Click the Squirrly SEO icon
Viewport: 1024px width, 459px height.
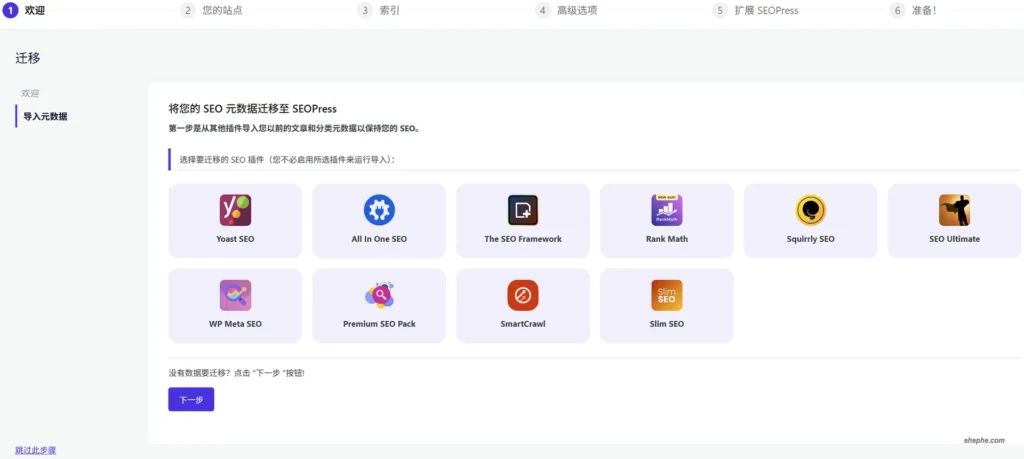pyautogui.click(x=810, y=210)
